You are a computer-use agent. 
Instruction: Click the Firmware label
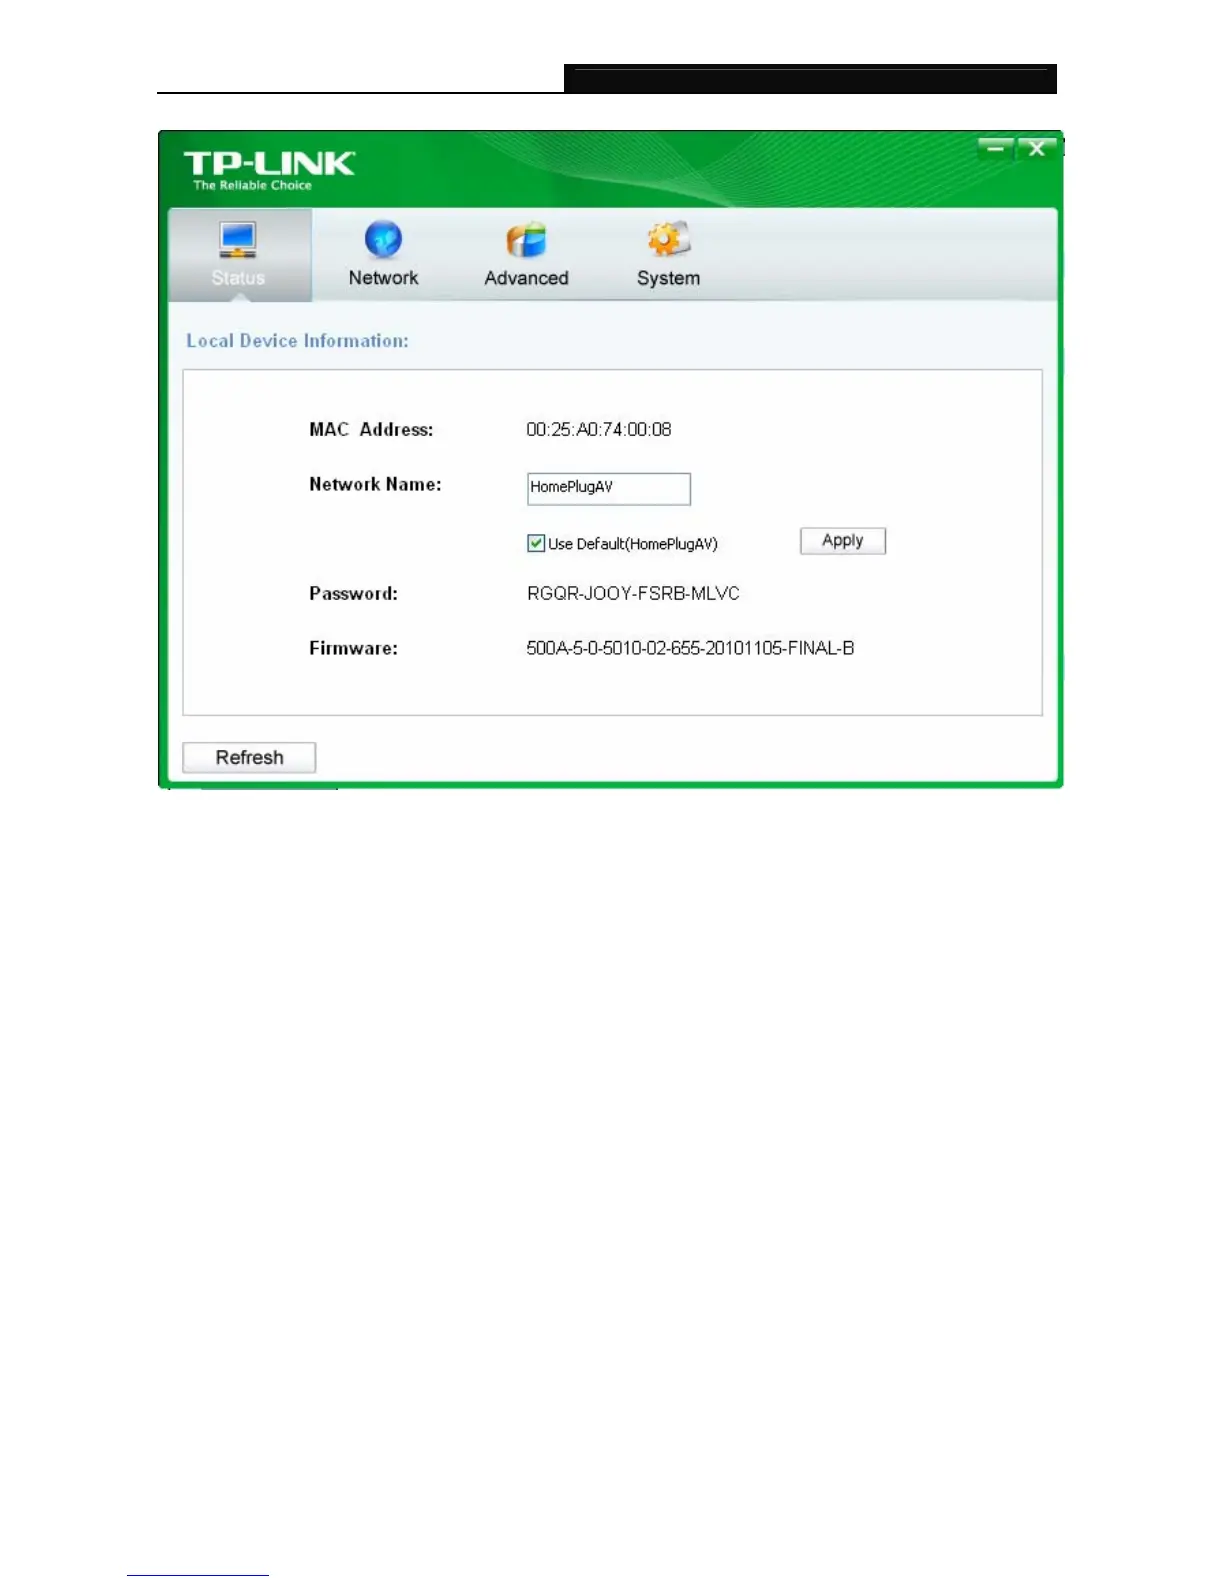(353, 648)
